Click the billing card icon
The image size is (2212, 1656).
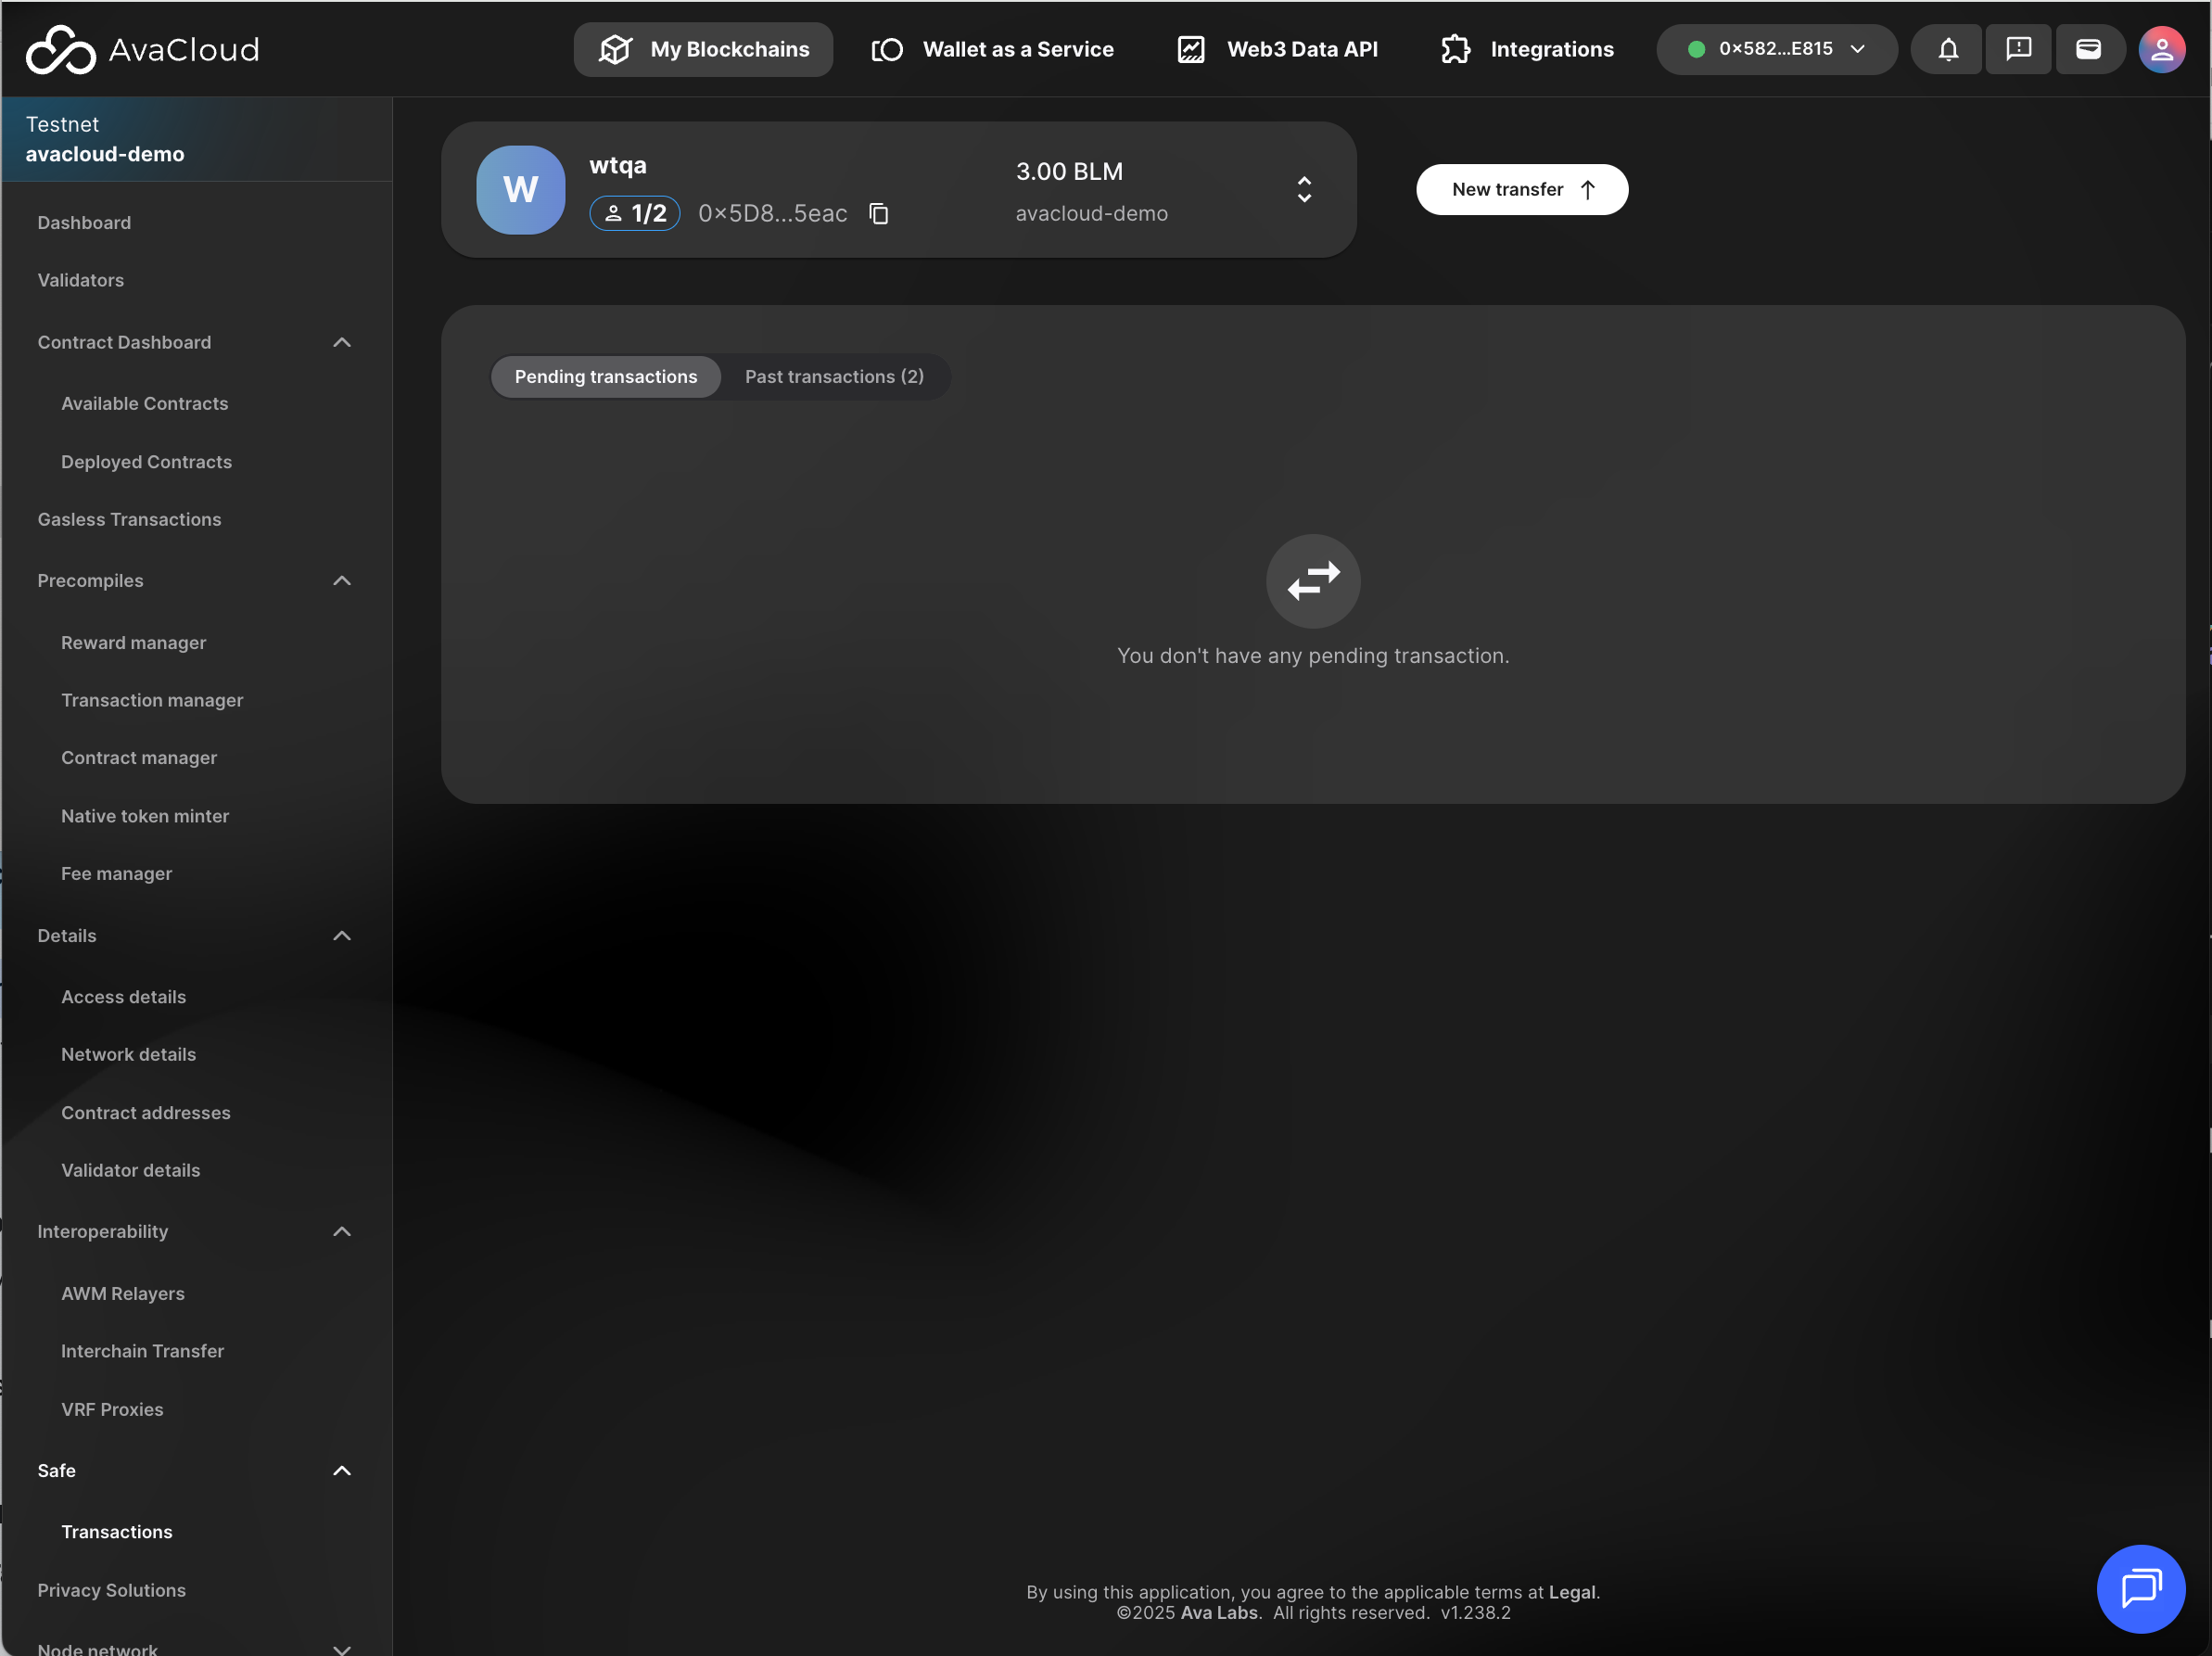(x=2087, y=49)
